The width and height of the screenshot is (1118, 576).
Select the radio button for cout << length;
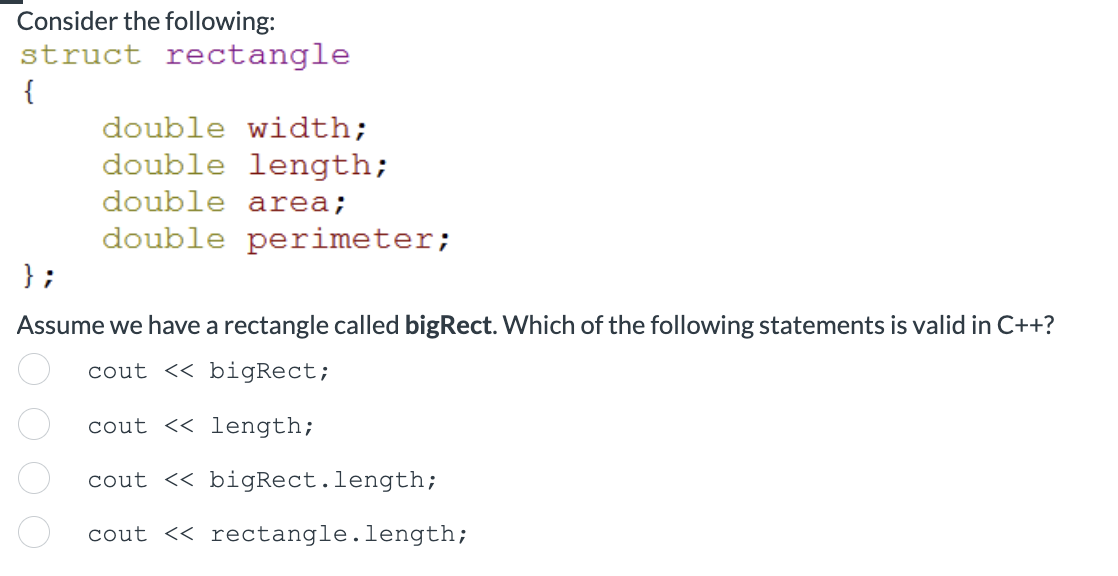[34, 425]
